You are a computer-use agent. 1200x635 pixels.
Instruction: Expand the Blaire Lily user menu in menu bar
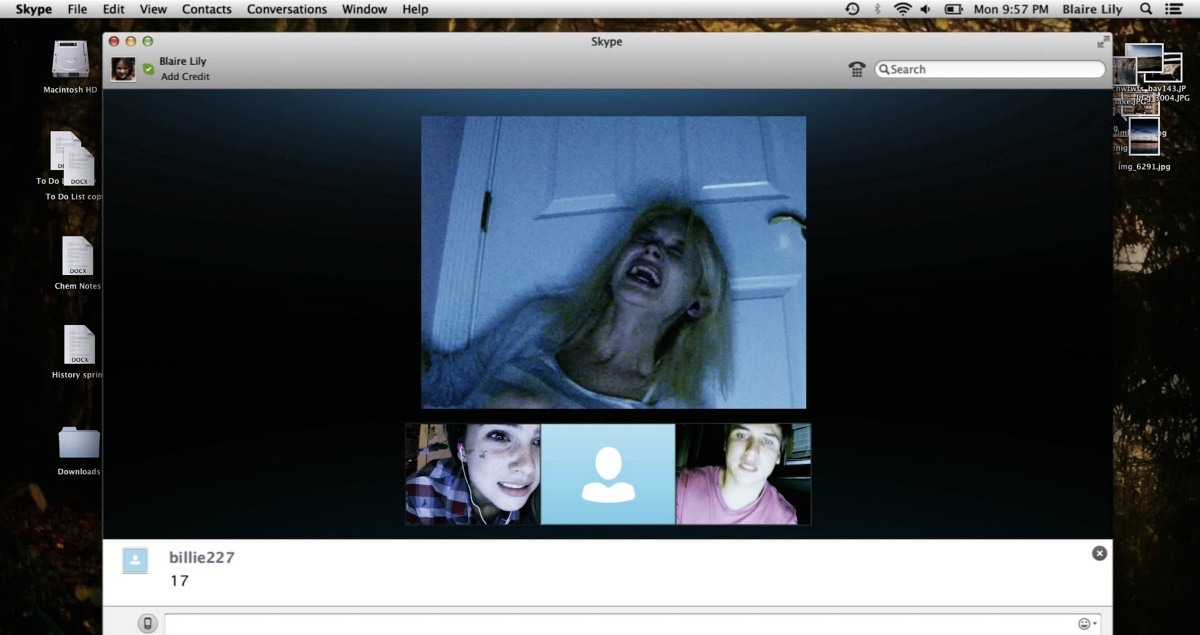click(x=1092, y=9)
